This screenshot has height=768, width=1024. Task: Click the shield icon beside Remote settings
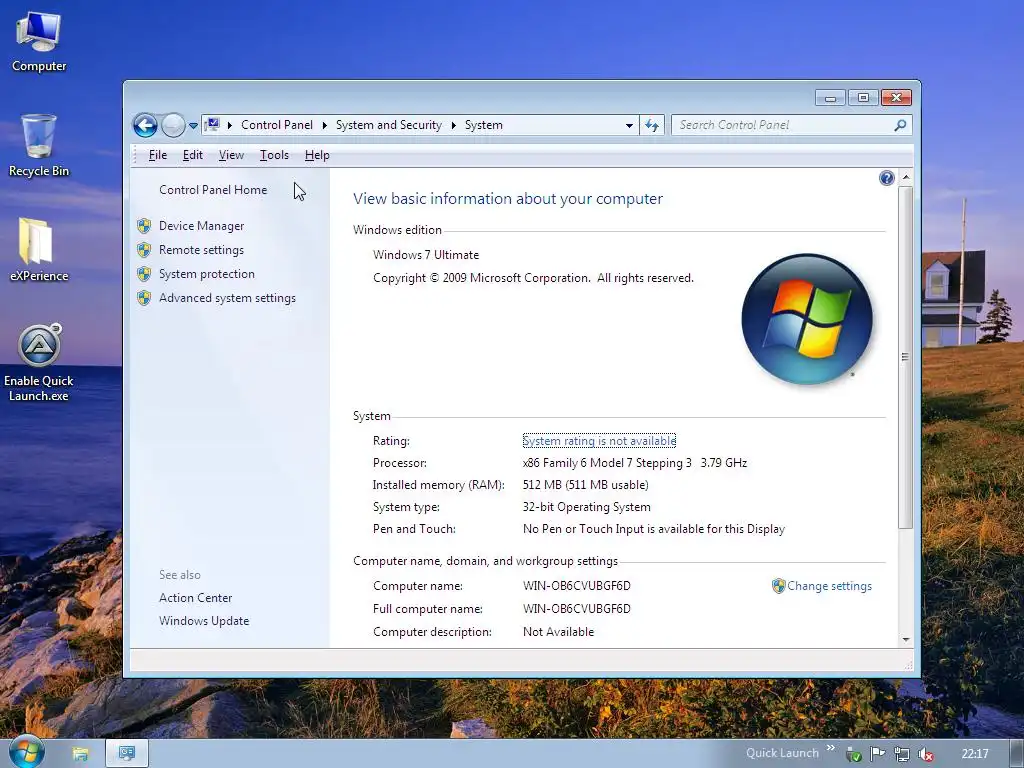tap(144, 250)
